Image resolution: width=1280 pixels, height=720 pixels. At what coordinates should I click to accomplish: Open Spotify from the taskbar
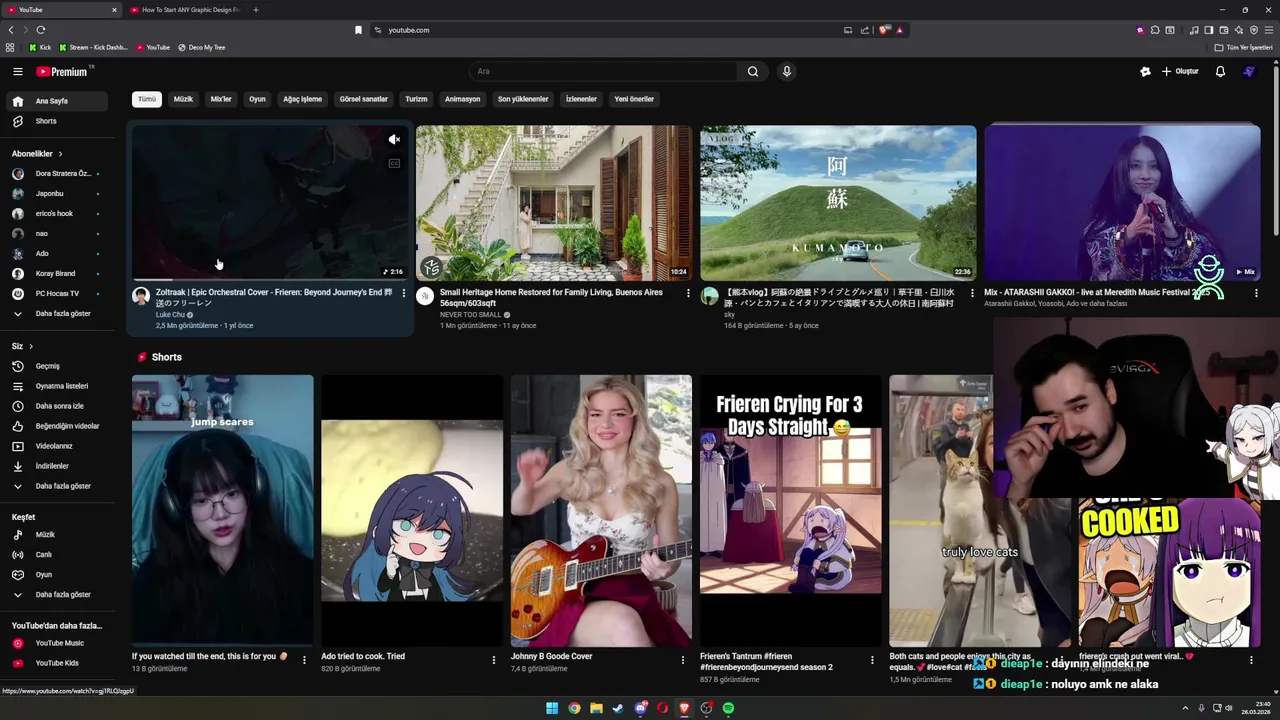728,708
